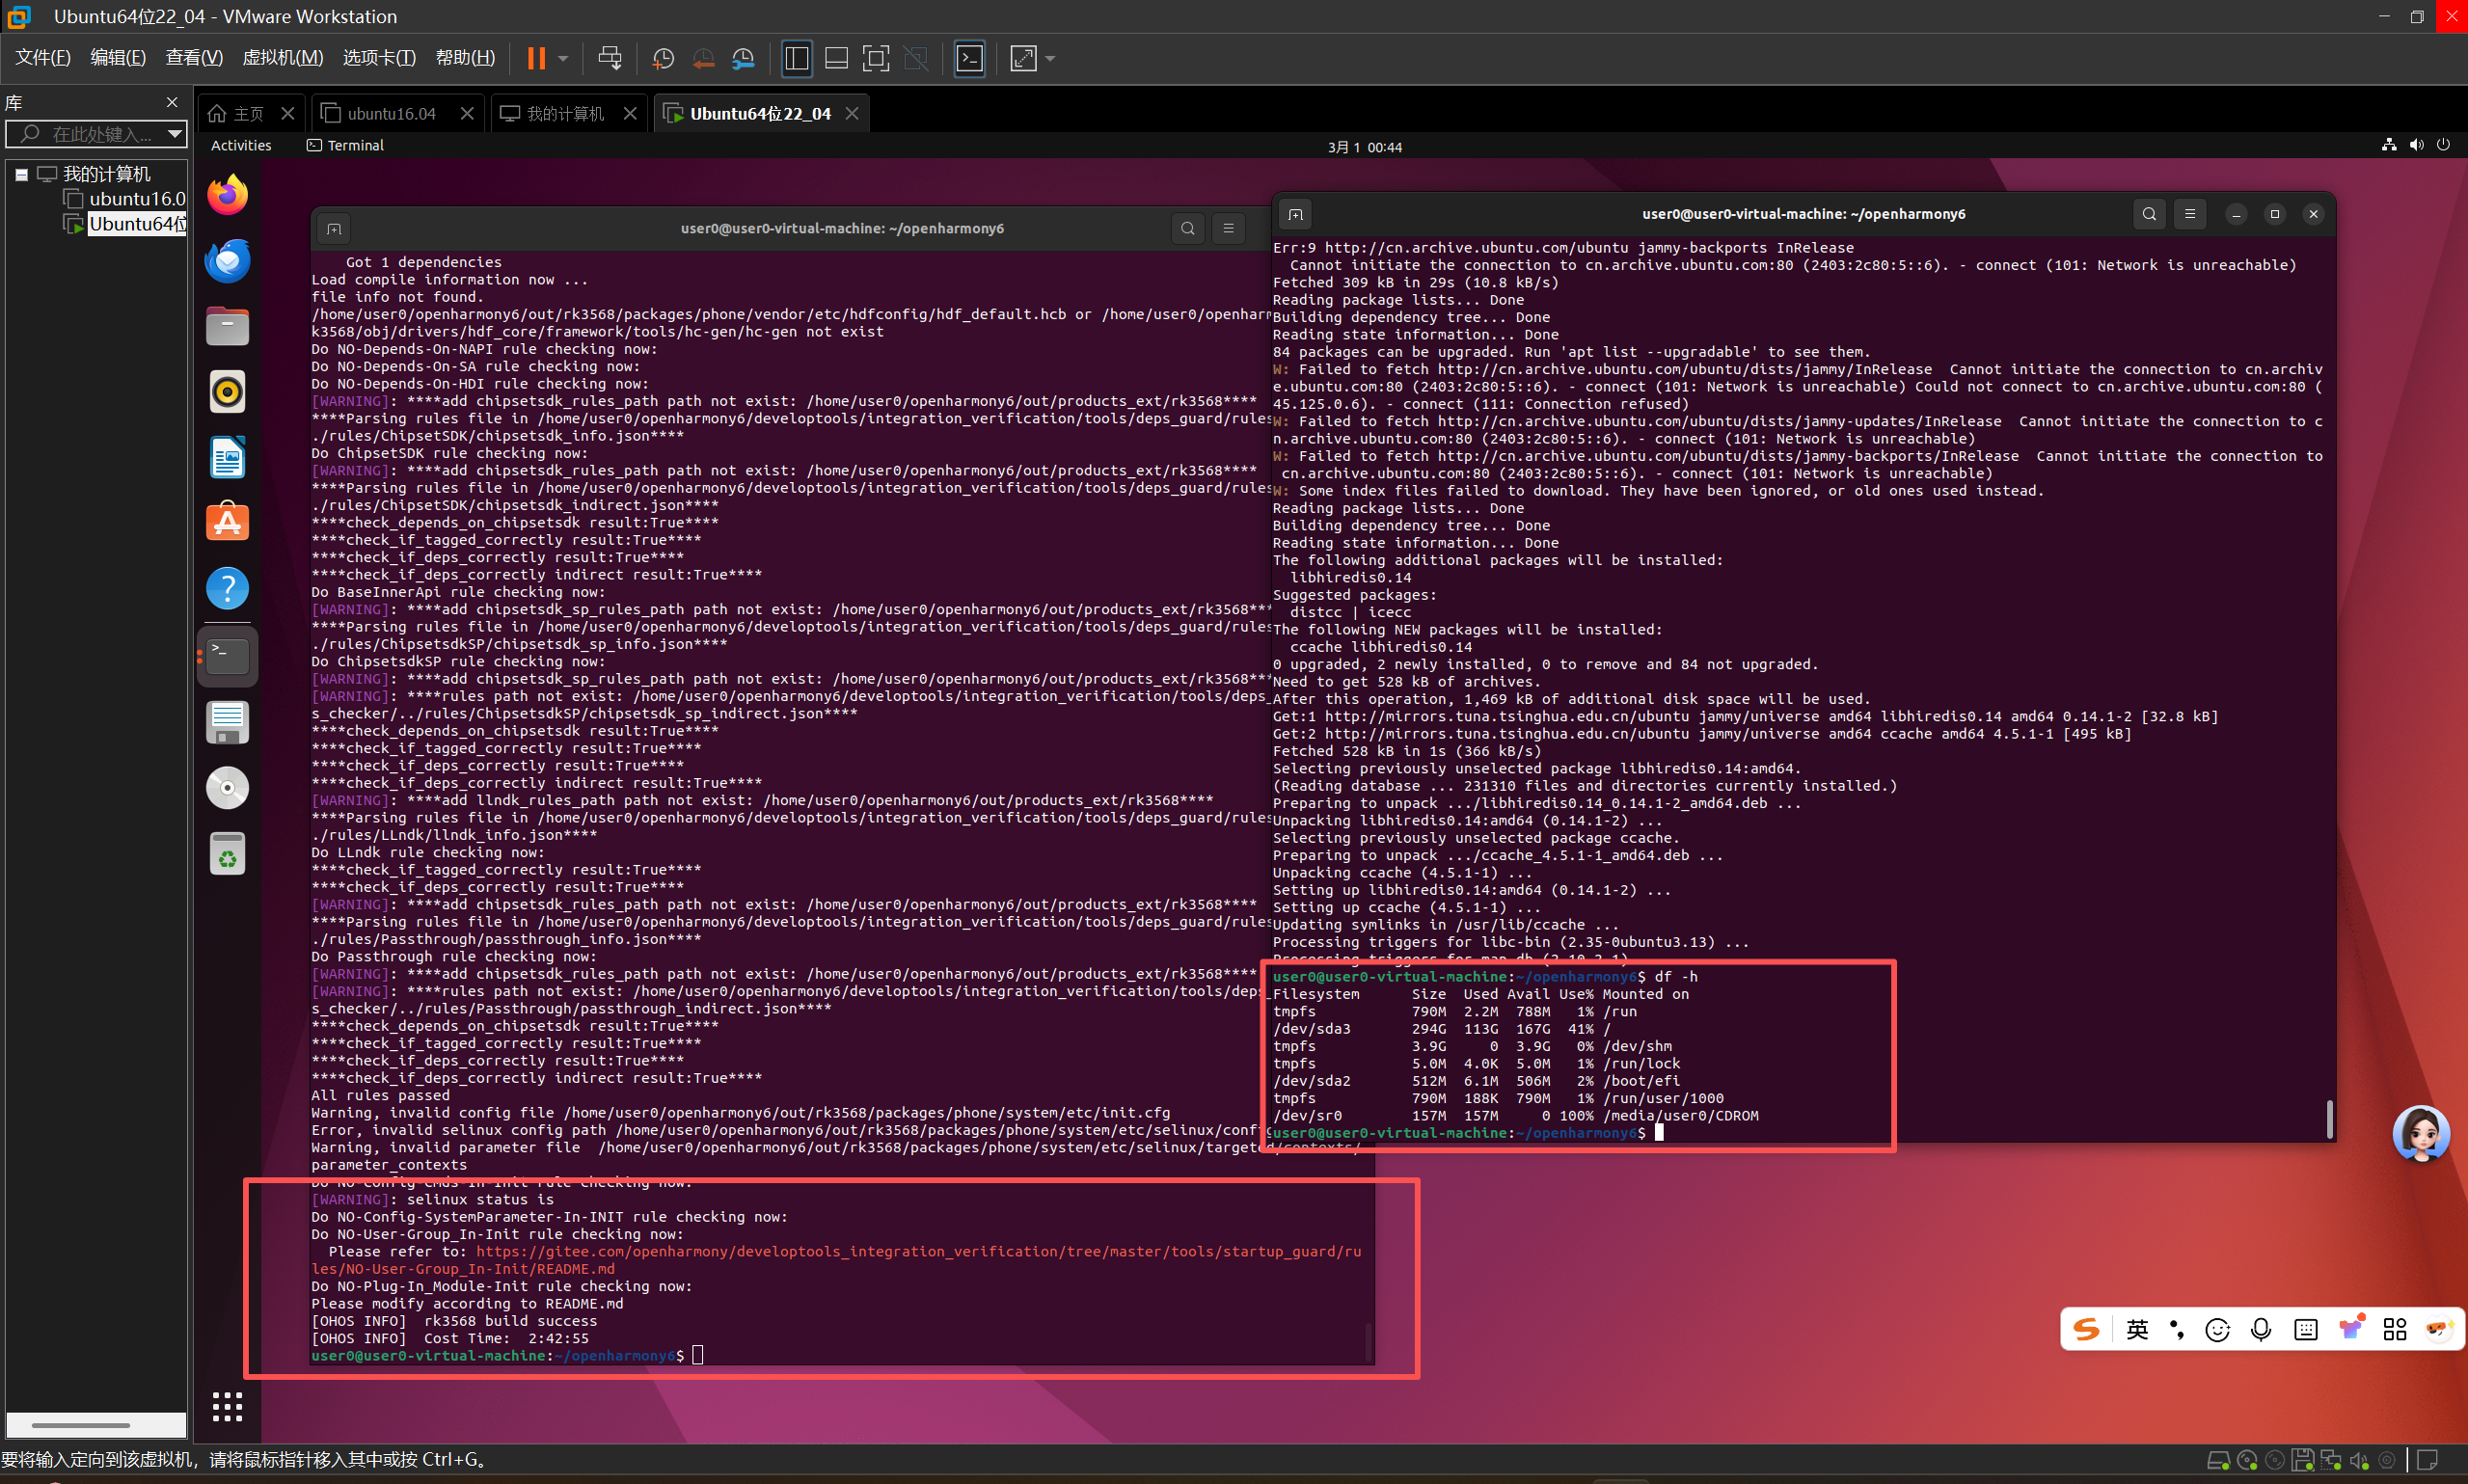Click the revert snapshot icon
This screenshot has height=1484, width=2468.
pos(703,58)
